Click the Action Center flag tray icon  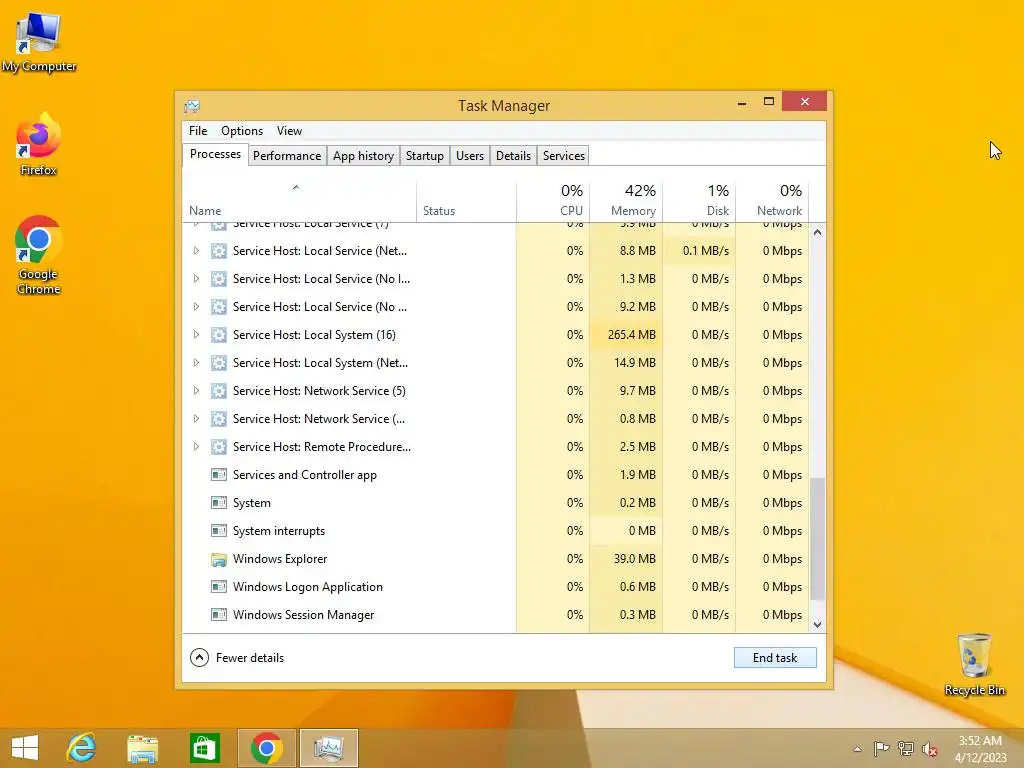tap(881, 748)
